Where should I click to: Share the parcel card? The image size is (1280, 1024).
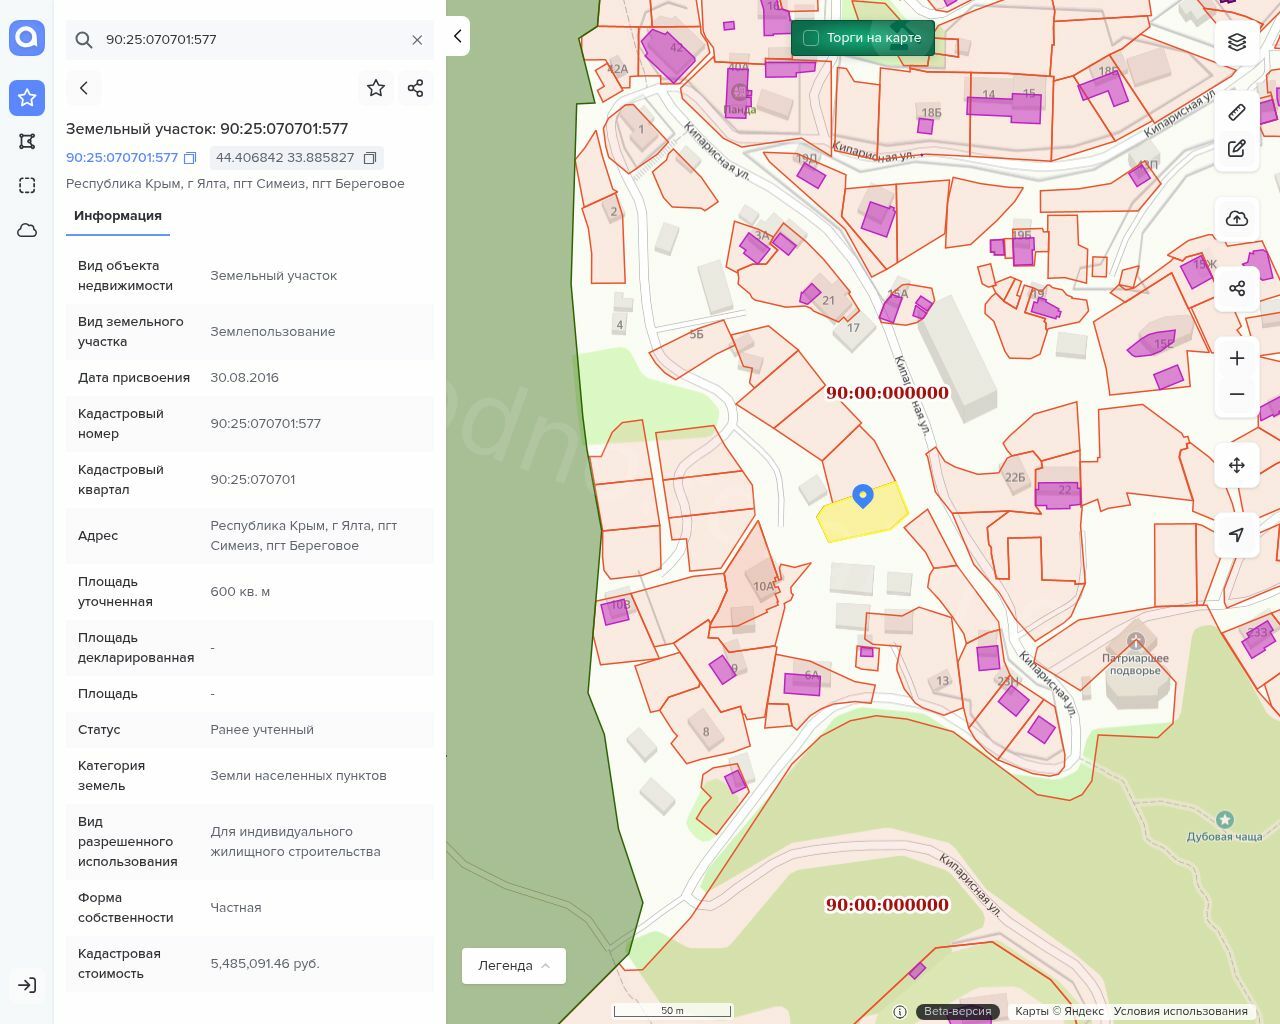[416, 88]
